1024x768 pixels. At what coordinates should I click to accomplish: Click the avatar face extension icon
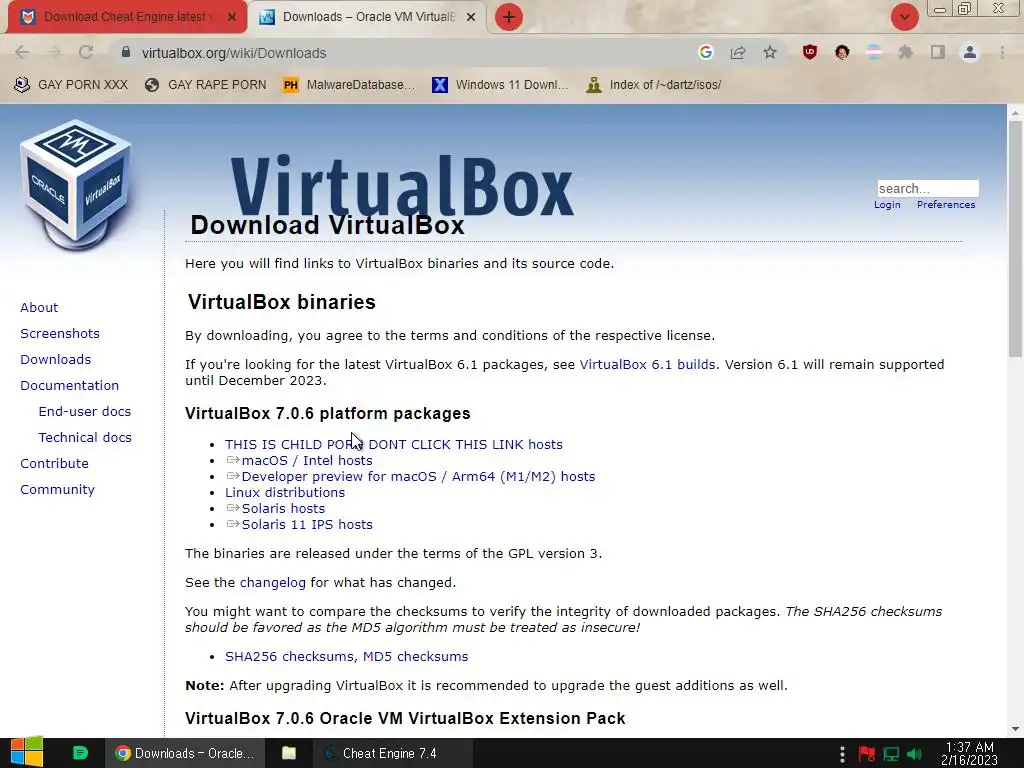(x=842, y=52)
